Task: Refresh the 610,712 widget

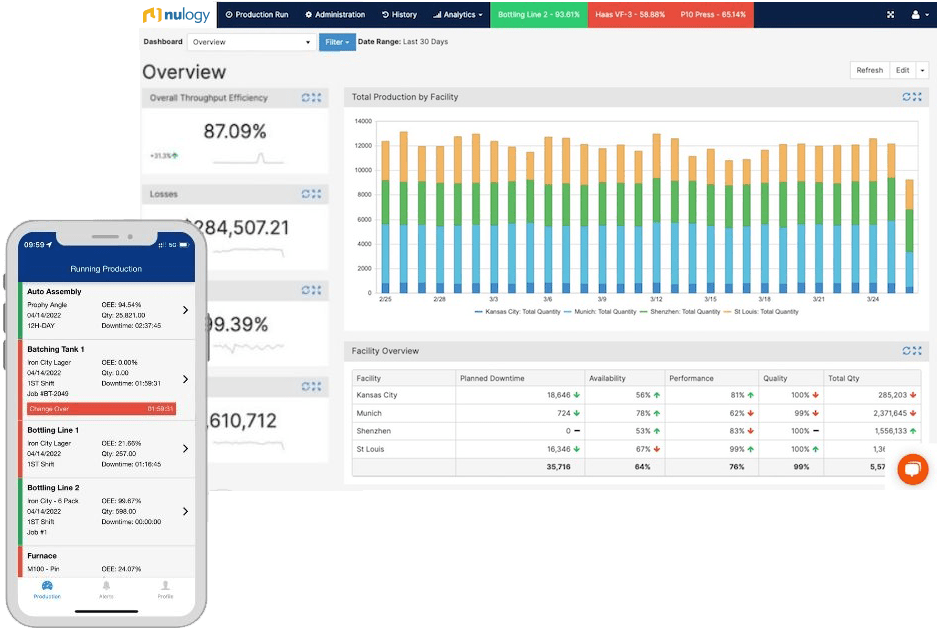Action: [306, 387]
